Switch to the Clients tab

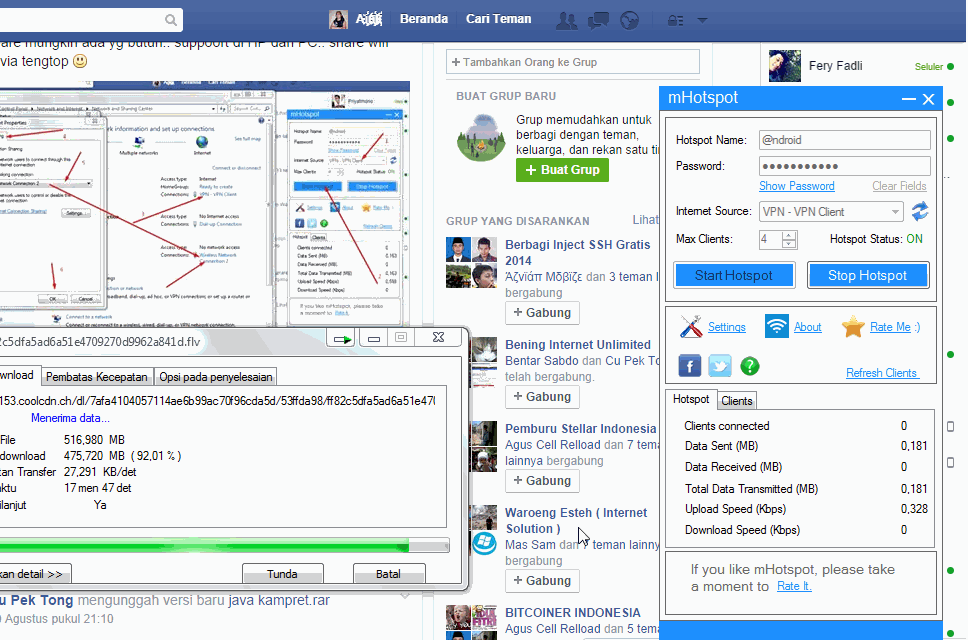coord(736,401)
